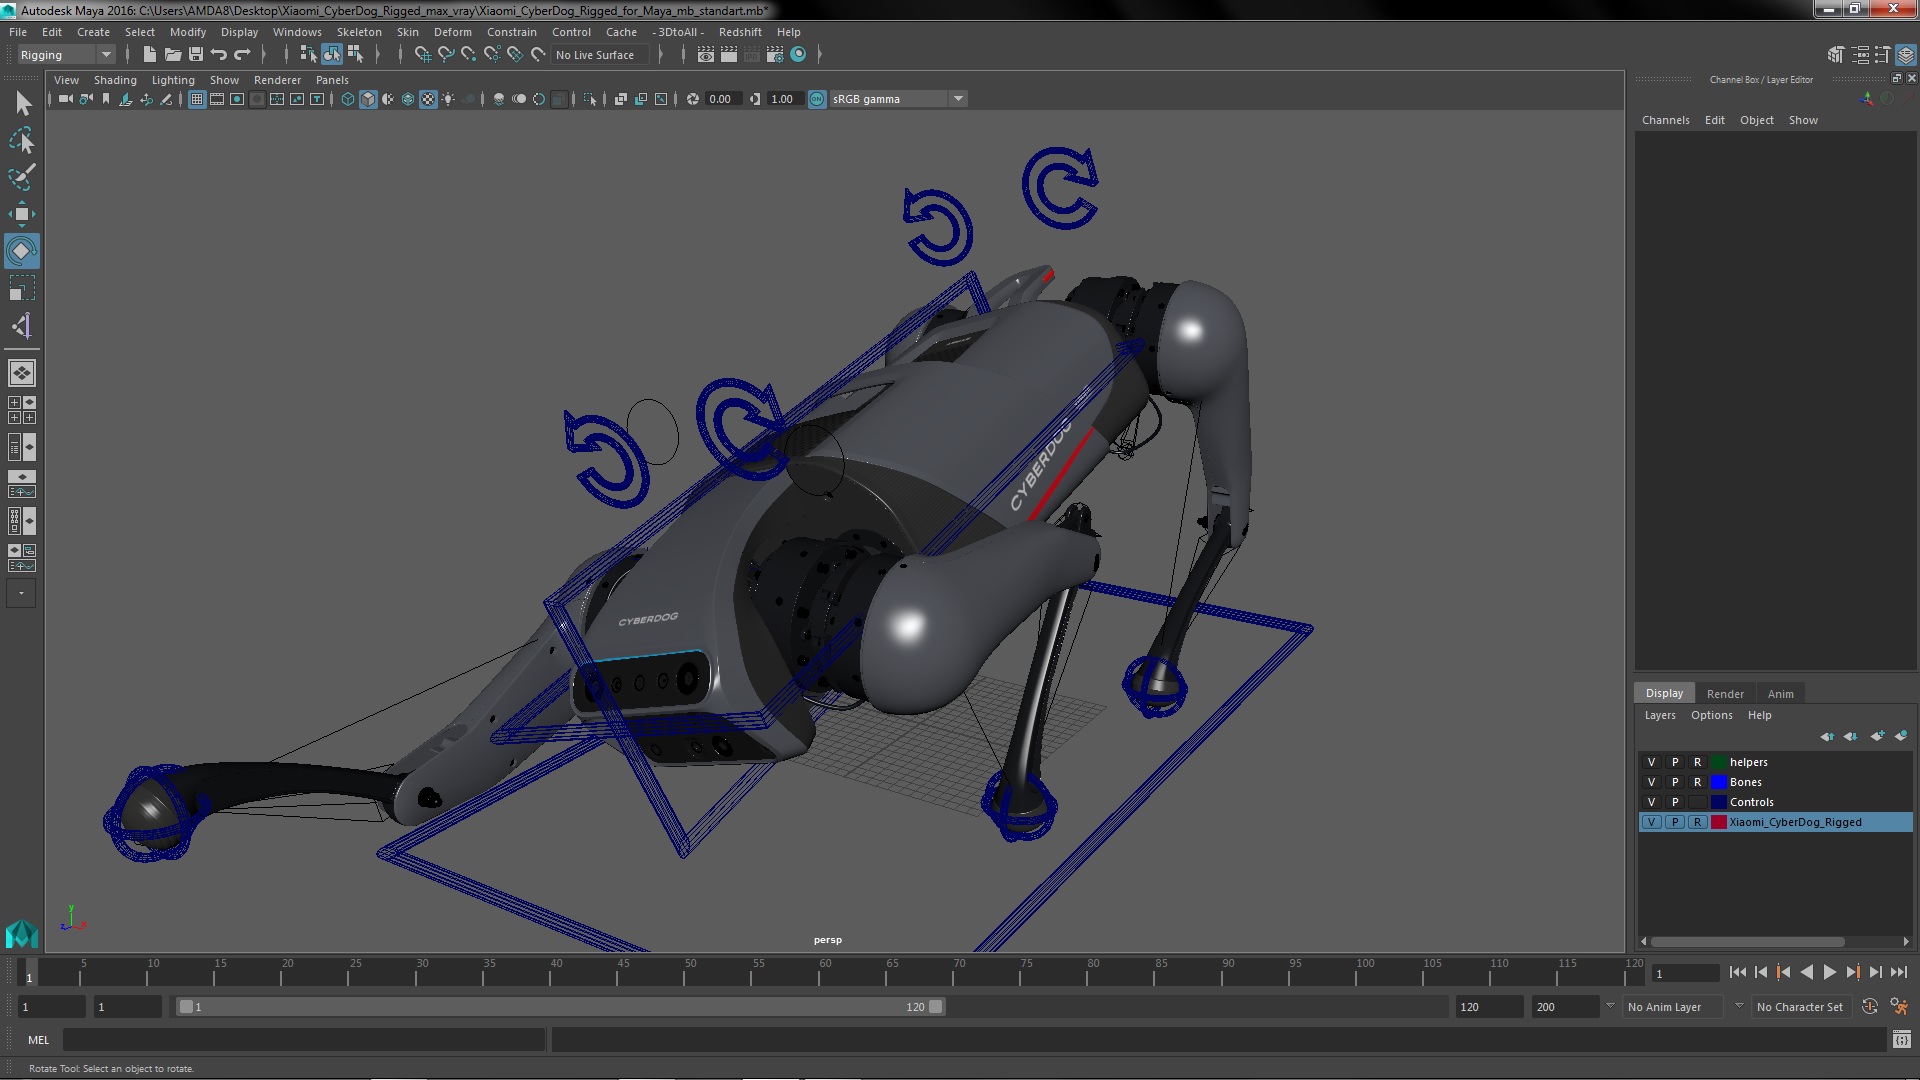1920x1080 pixels.
Task: Open the Rigging menu set dropdown
Action: click(66, 55)
